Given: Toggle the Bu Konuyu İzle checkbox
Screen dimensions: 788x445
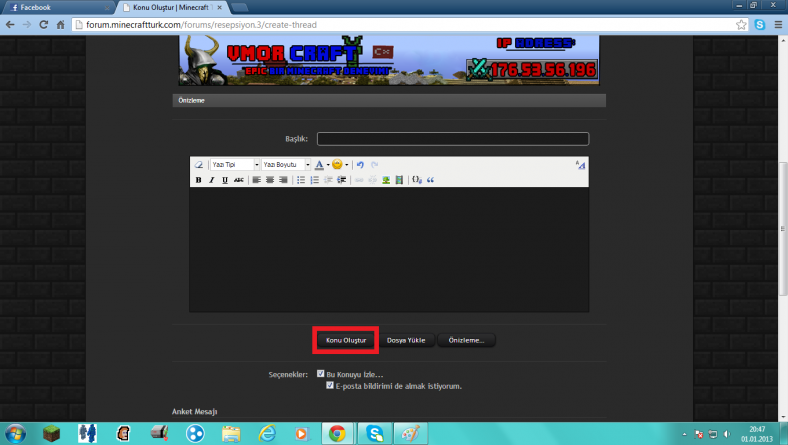Looking at the screenshot, I should (321, 374).
